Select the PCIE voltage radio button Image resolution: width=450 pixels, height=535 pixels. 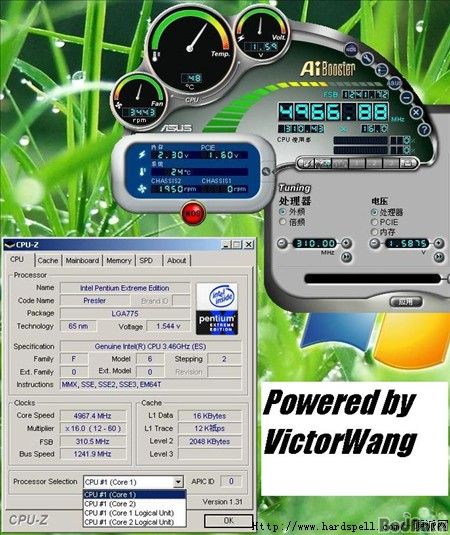(x=374, y=222)
